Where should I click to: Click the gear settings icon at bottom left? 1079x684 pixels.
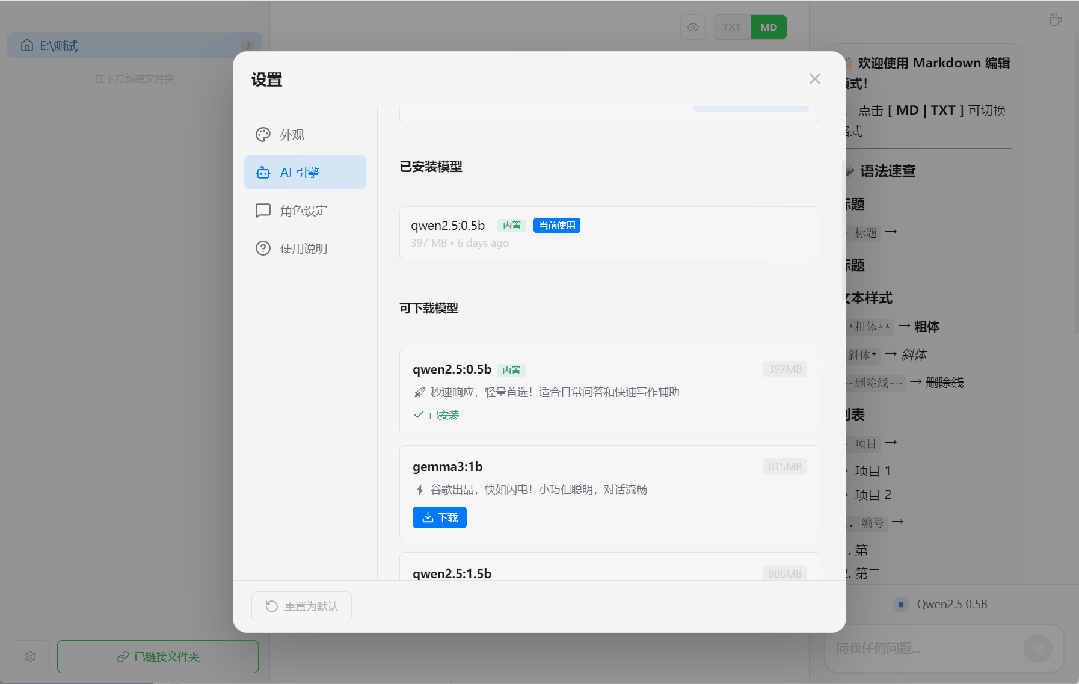[x=30, y=657]
